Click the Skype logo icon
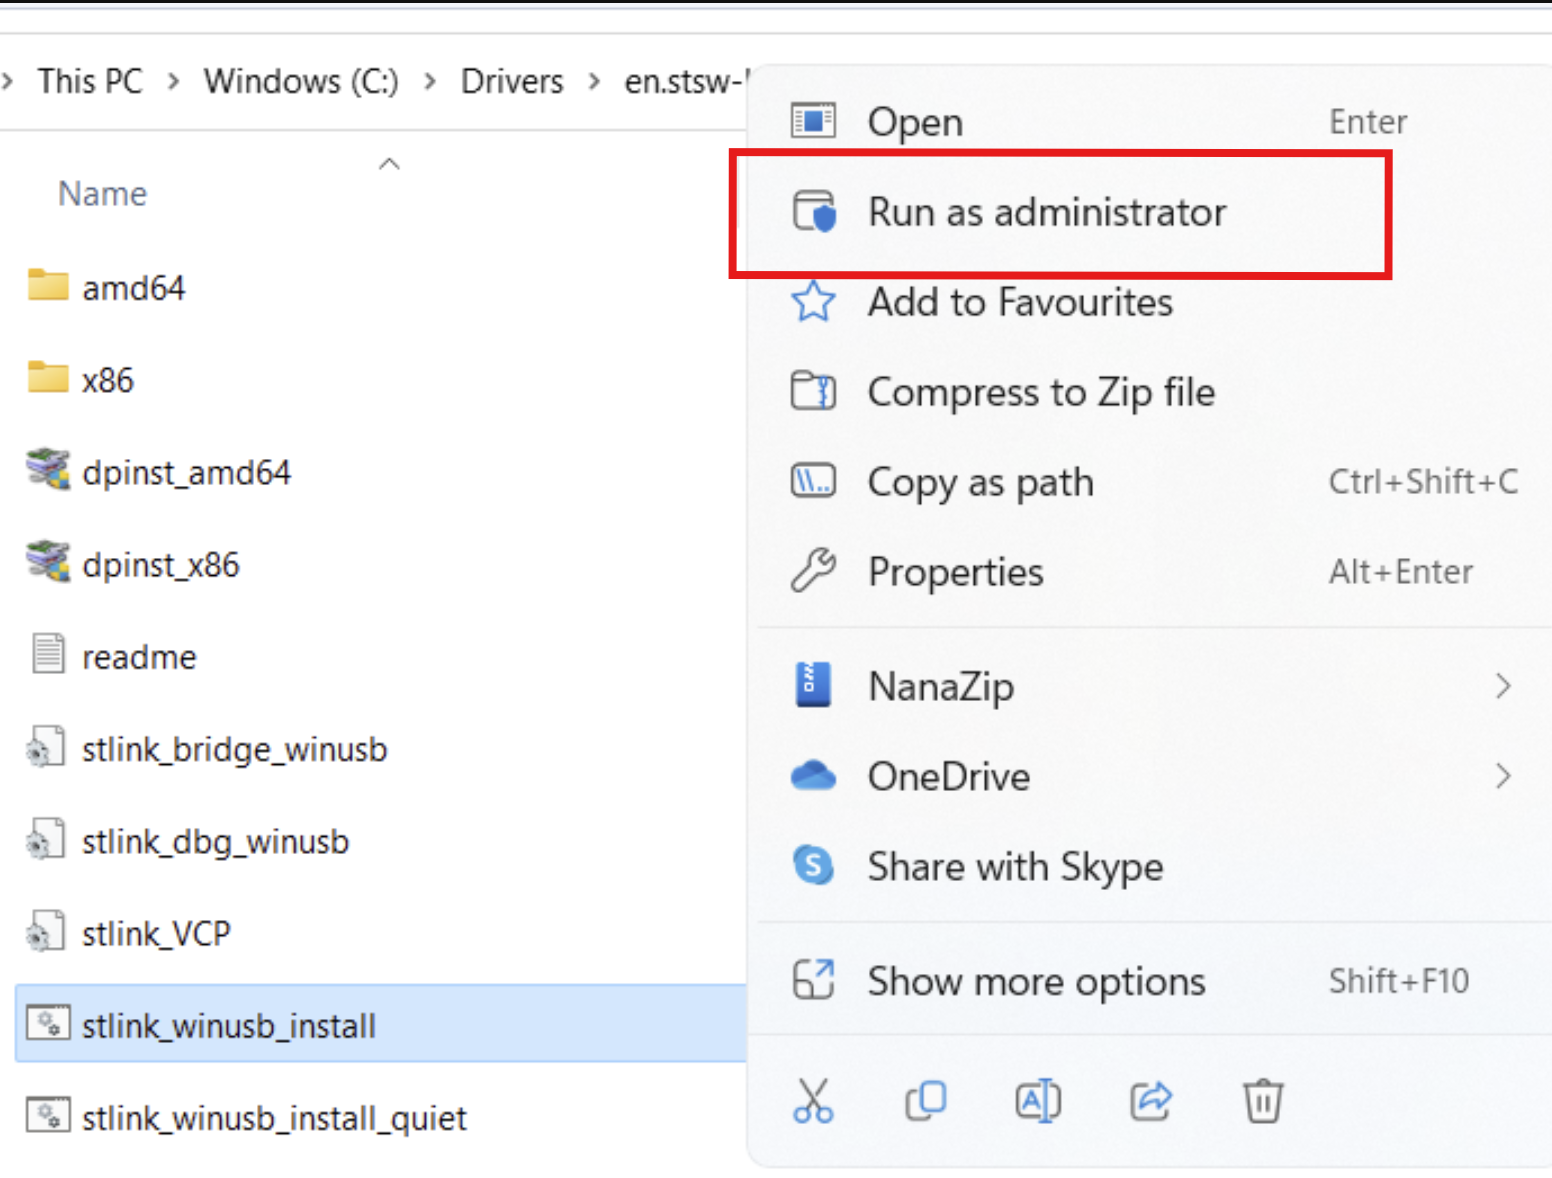Viewport: 1552px width, 1178px height. tap(813, 865)
